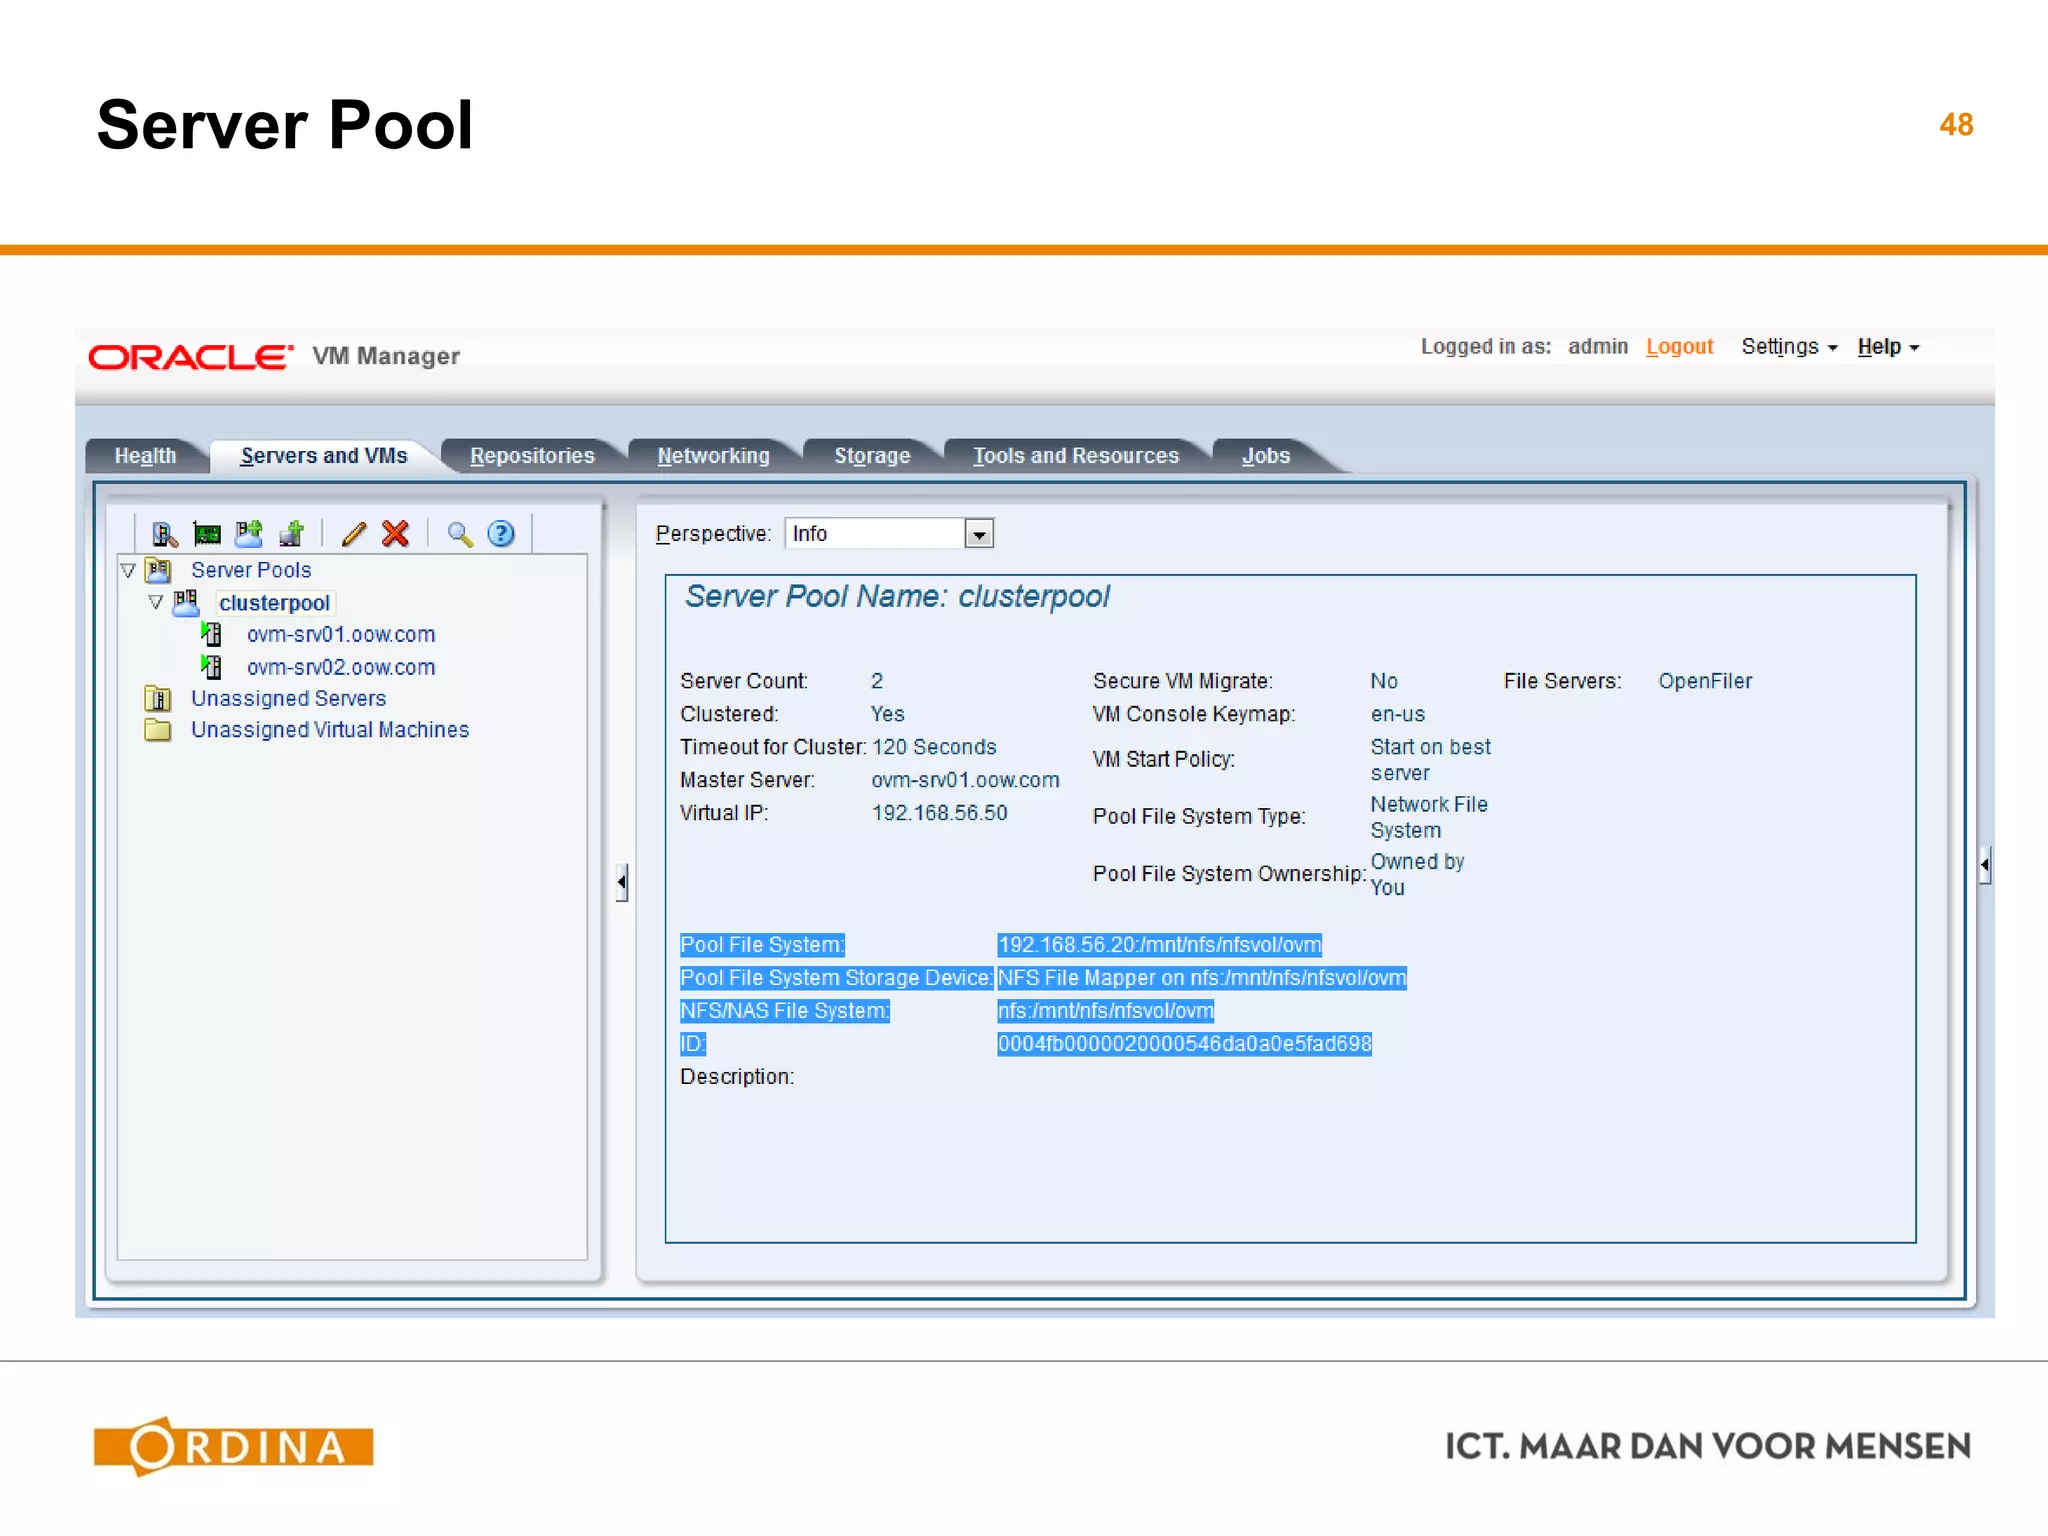Click the ovm-srv01.oow.com server icon
Screen dimensions: 2048x1536
pyautogui.click(x=211, y=634)
